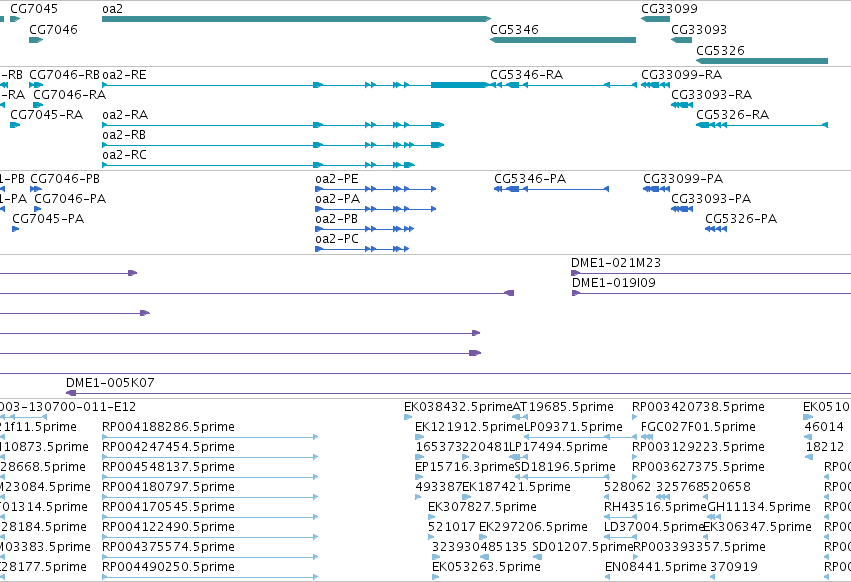Click EST RP004490250.5prime
Screen dimensions: 851x582
pyautogui.click(x=168, y=568)
